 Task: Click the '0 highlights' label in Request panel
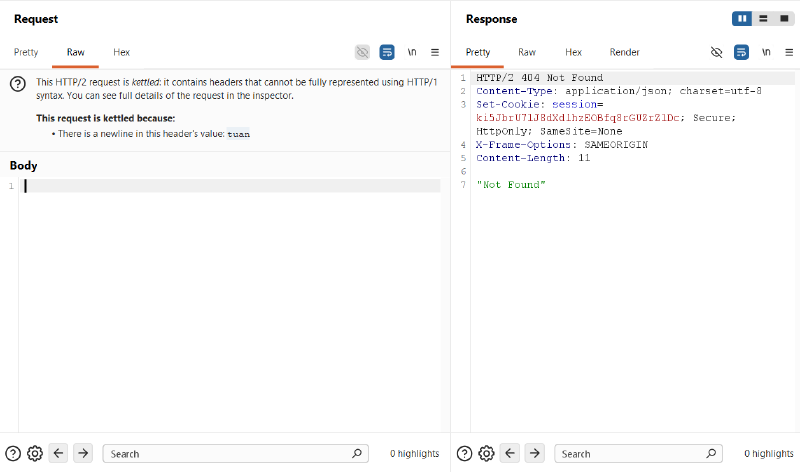[x=414, y=454]
